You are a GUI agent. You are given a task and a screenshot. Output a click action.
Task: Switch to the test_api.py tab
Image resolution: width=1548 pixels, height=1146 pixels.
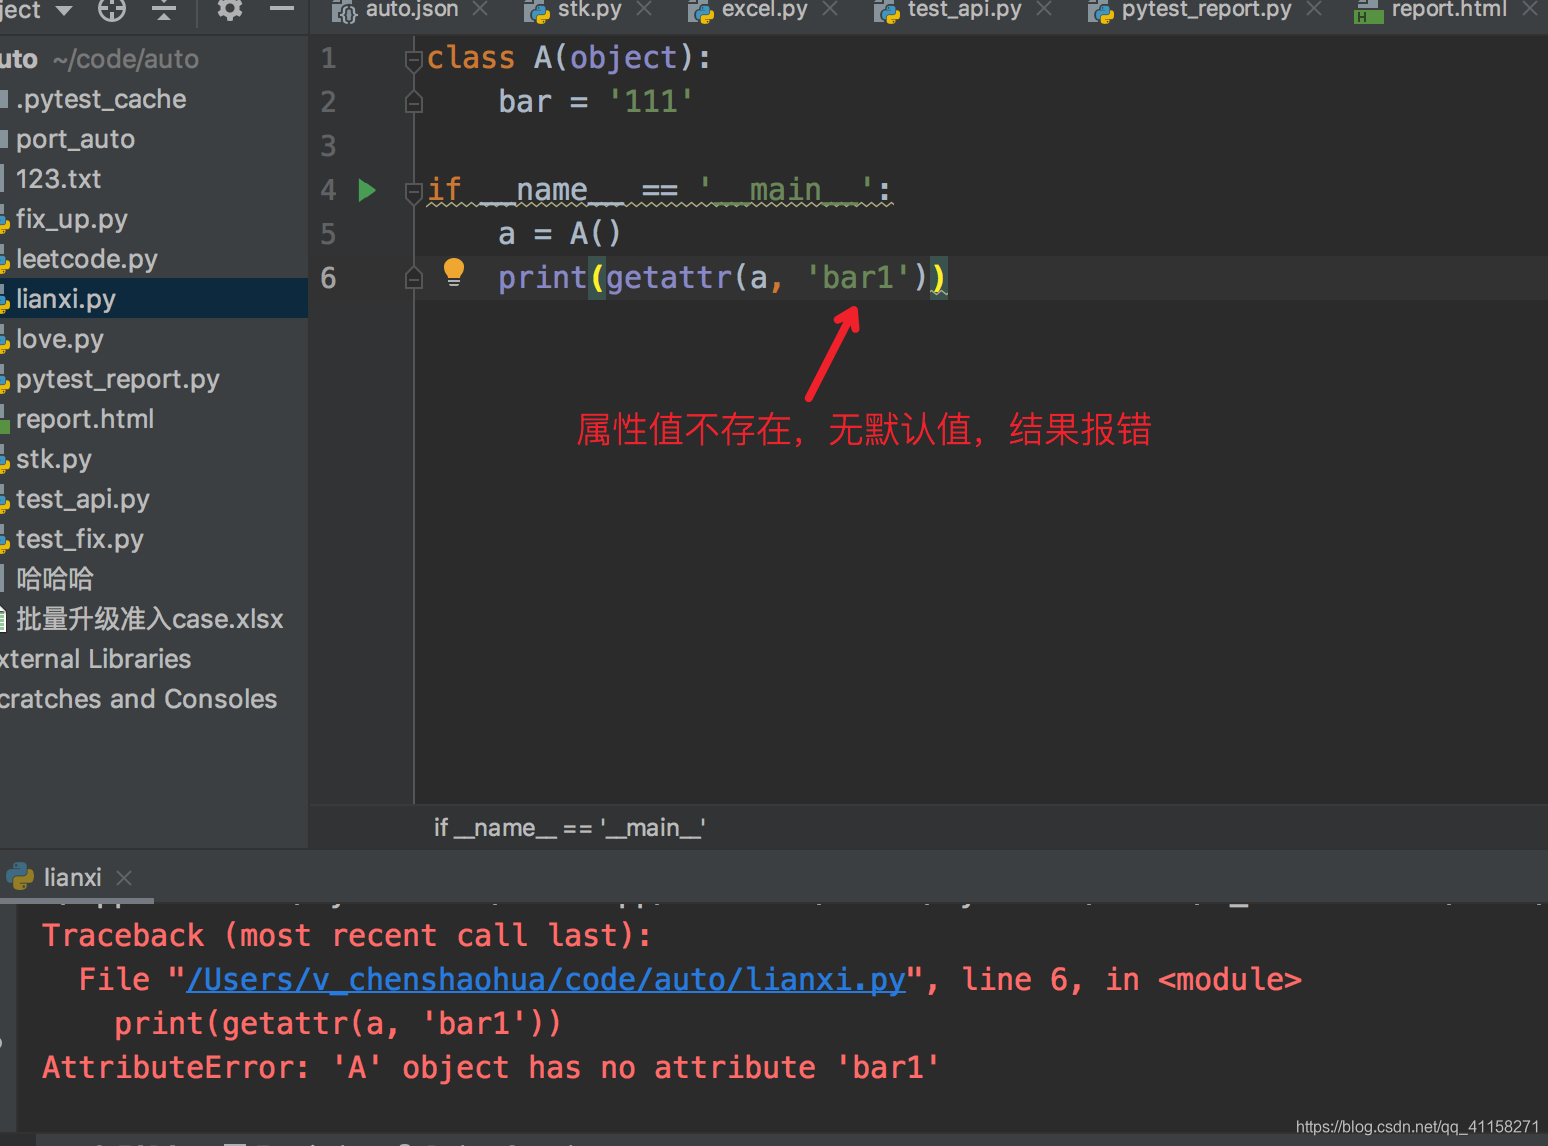[964, 10]
